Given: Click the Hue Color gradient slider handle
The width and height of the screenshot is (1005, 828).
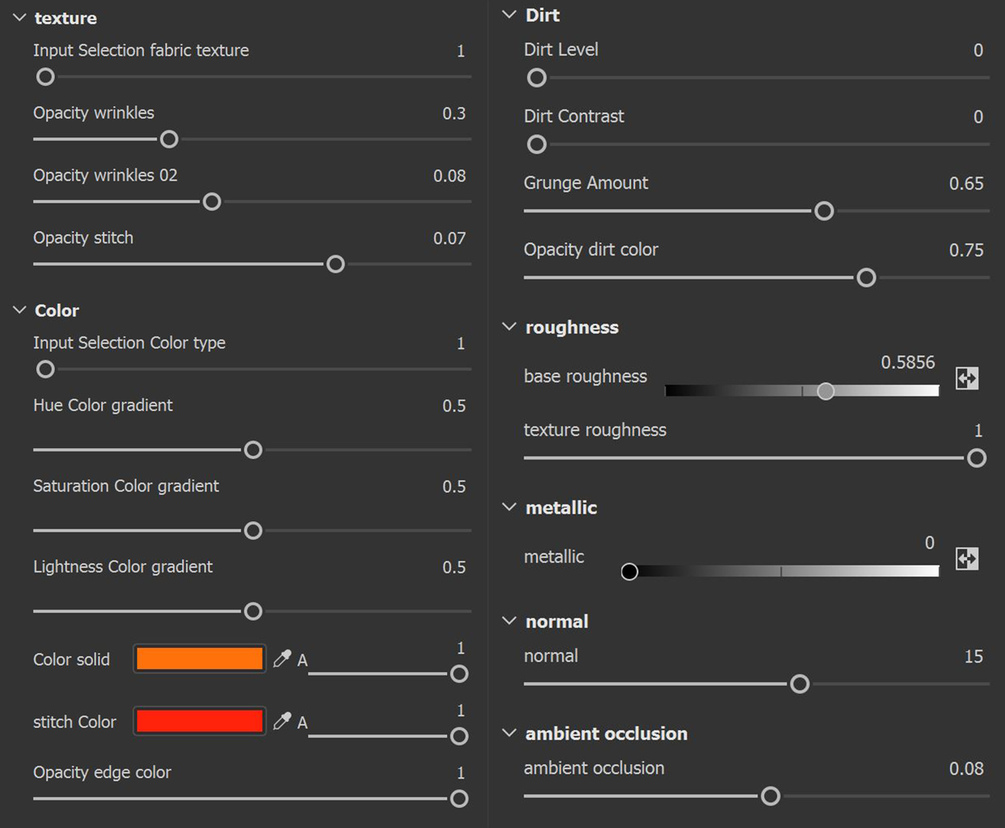Looking at the screenshot, I should point(253,450).
